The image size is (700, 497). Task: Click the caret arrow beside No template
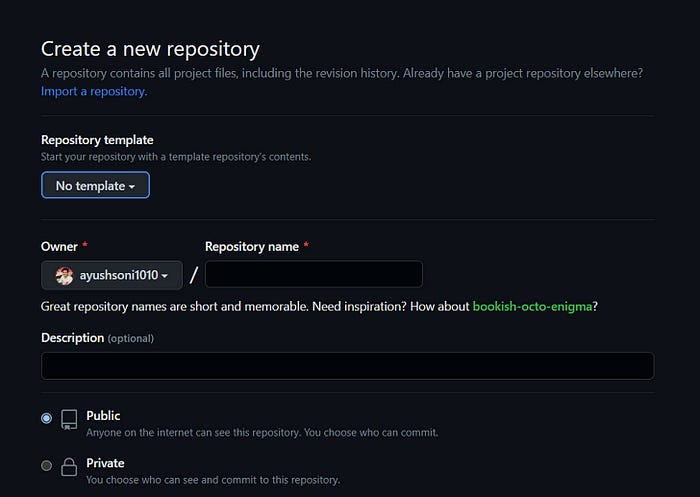point(132,186)
